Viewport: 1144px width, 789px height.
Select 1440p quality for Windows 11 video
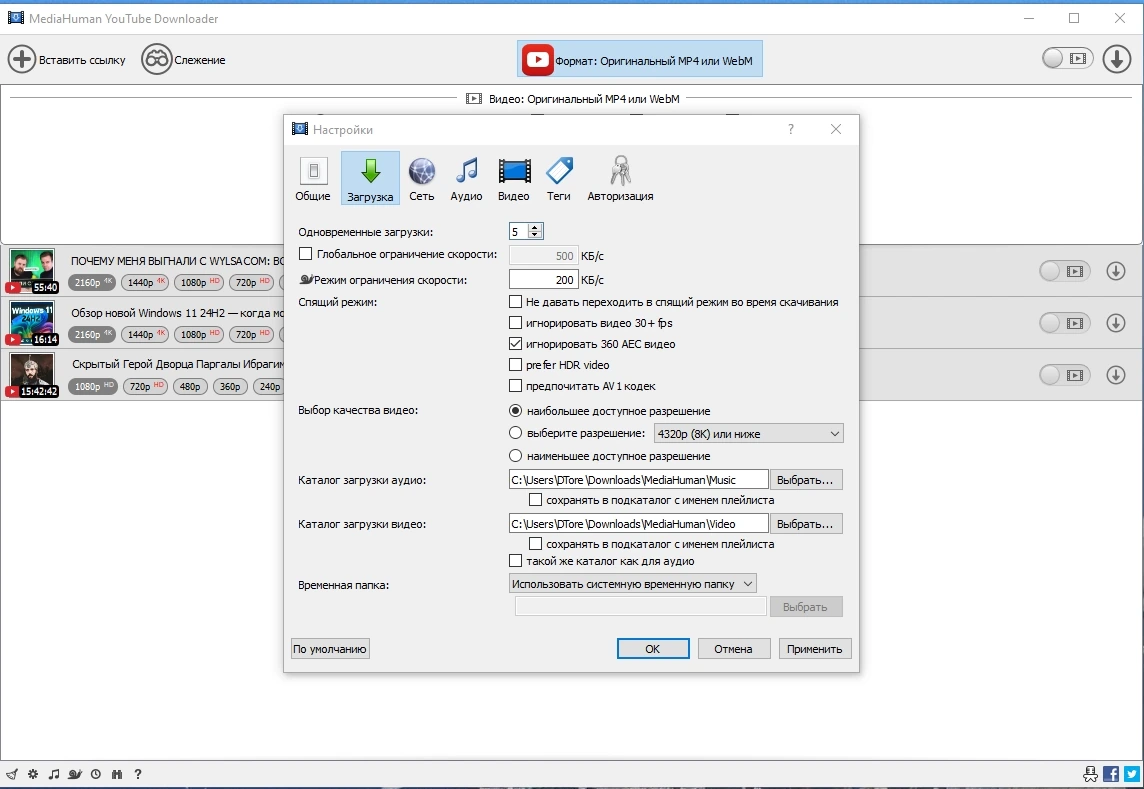[x=145, y=334]
